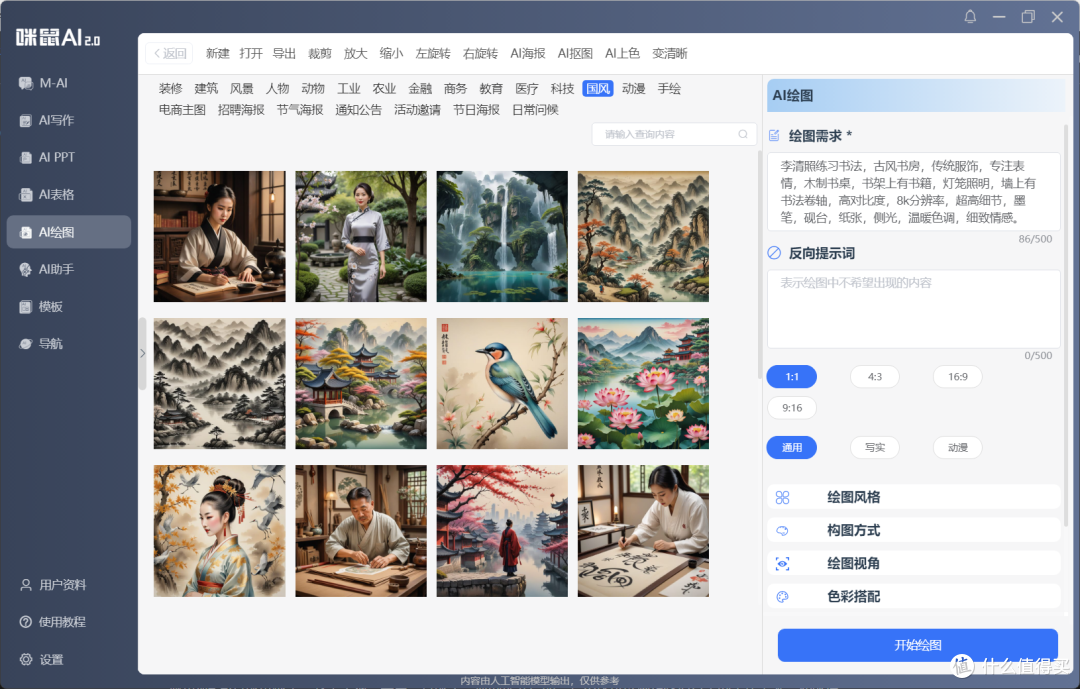Select the 9:16 aspect ratio
The width and height of the screenshot is (1080, 689).
[791, 408]
